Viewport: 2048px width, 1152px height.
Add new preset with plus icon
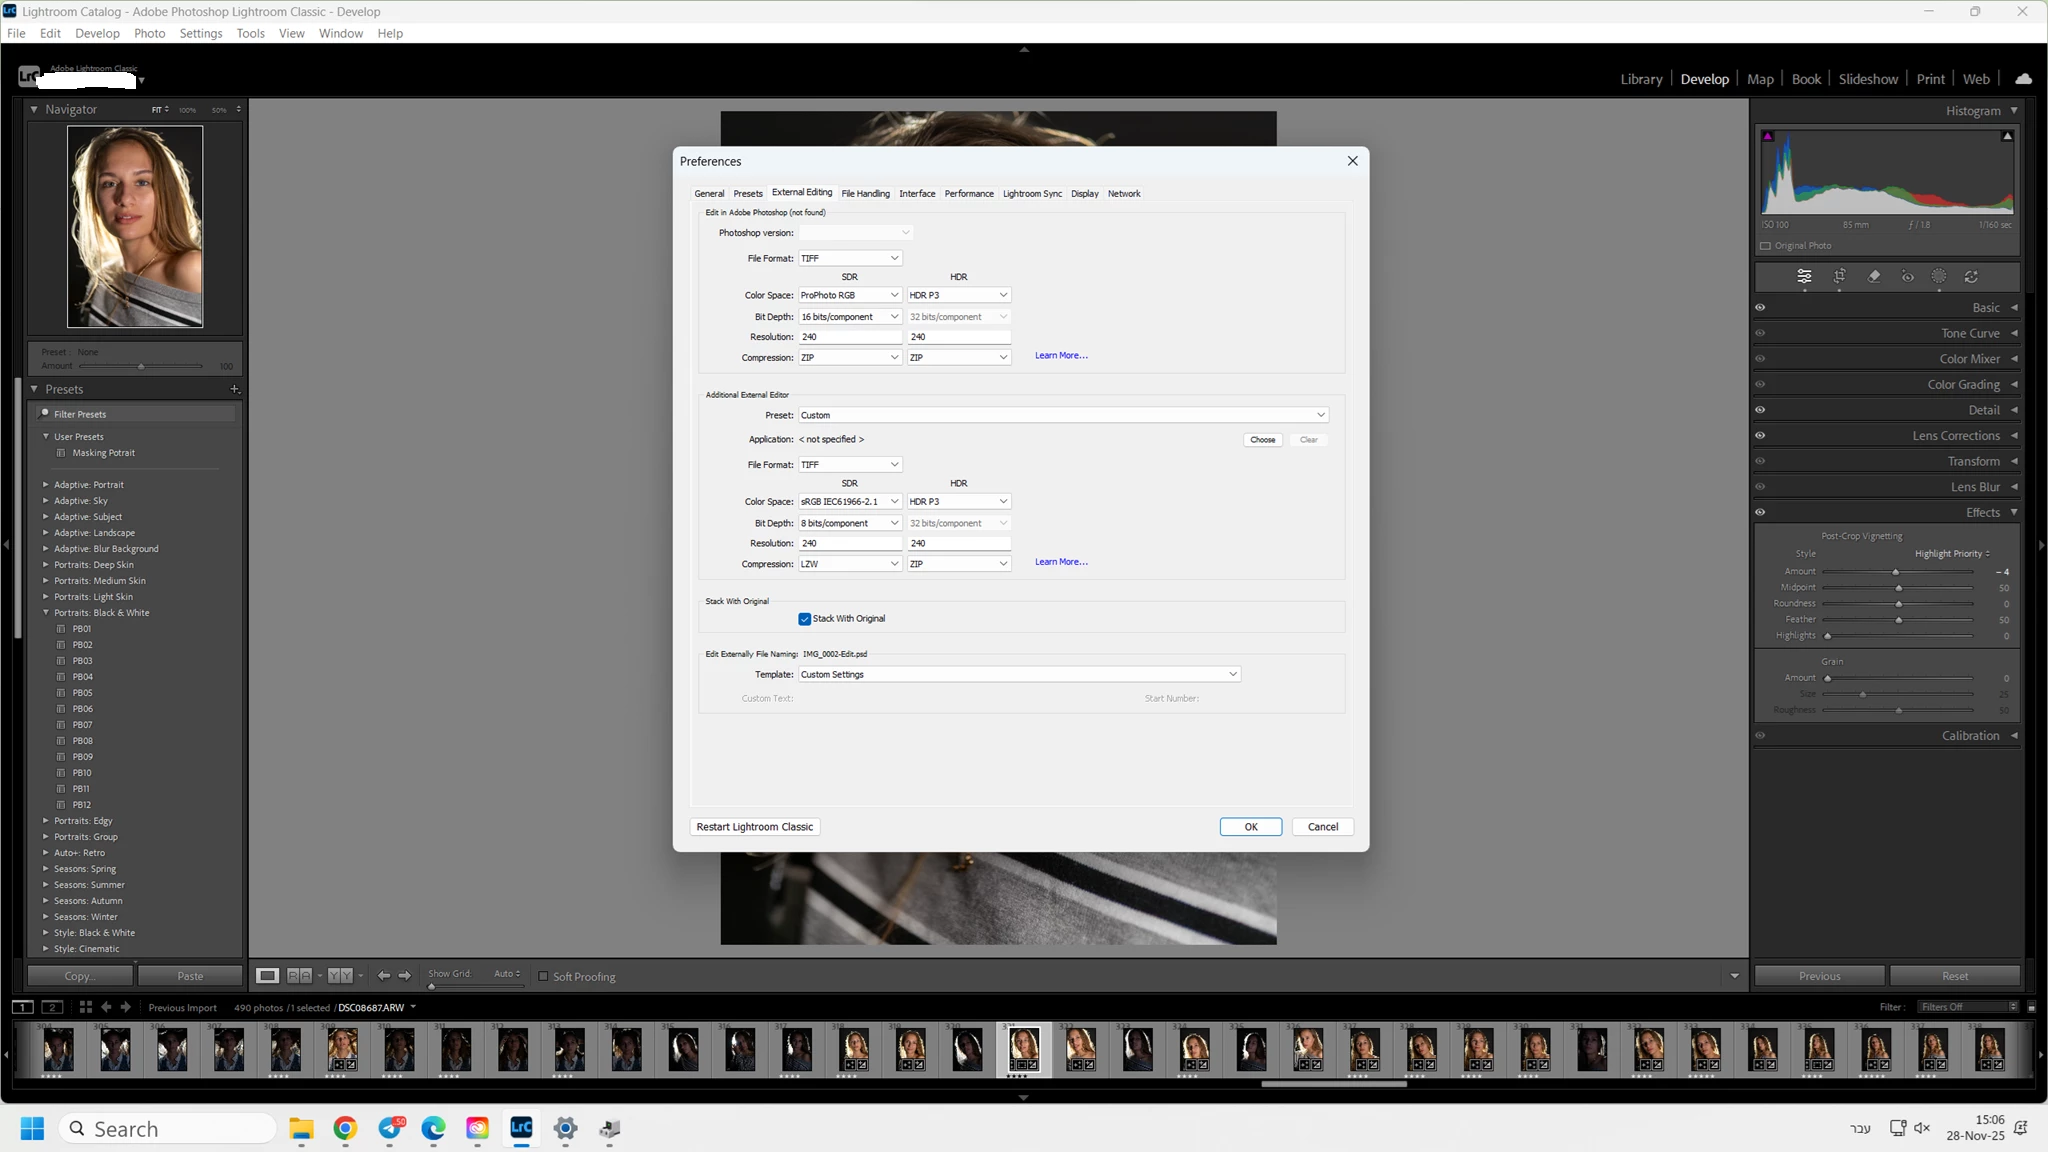235,389
